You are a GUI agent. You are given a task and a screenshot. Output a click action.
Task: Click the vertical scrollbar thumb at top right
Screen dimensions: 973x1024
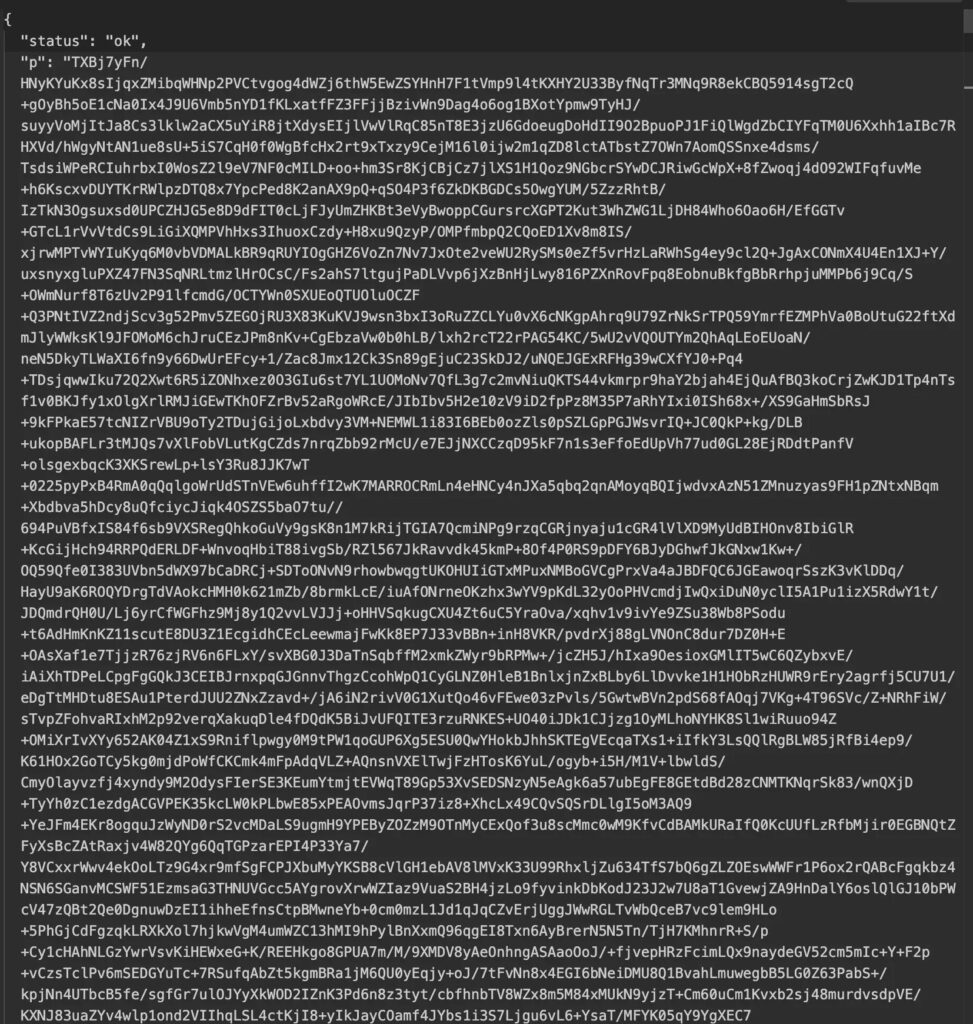(x=968, y=20)
